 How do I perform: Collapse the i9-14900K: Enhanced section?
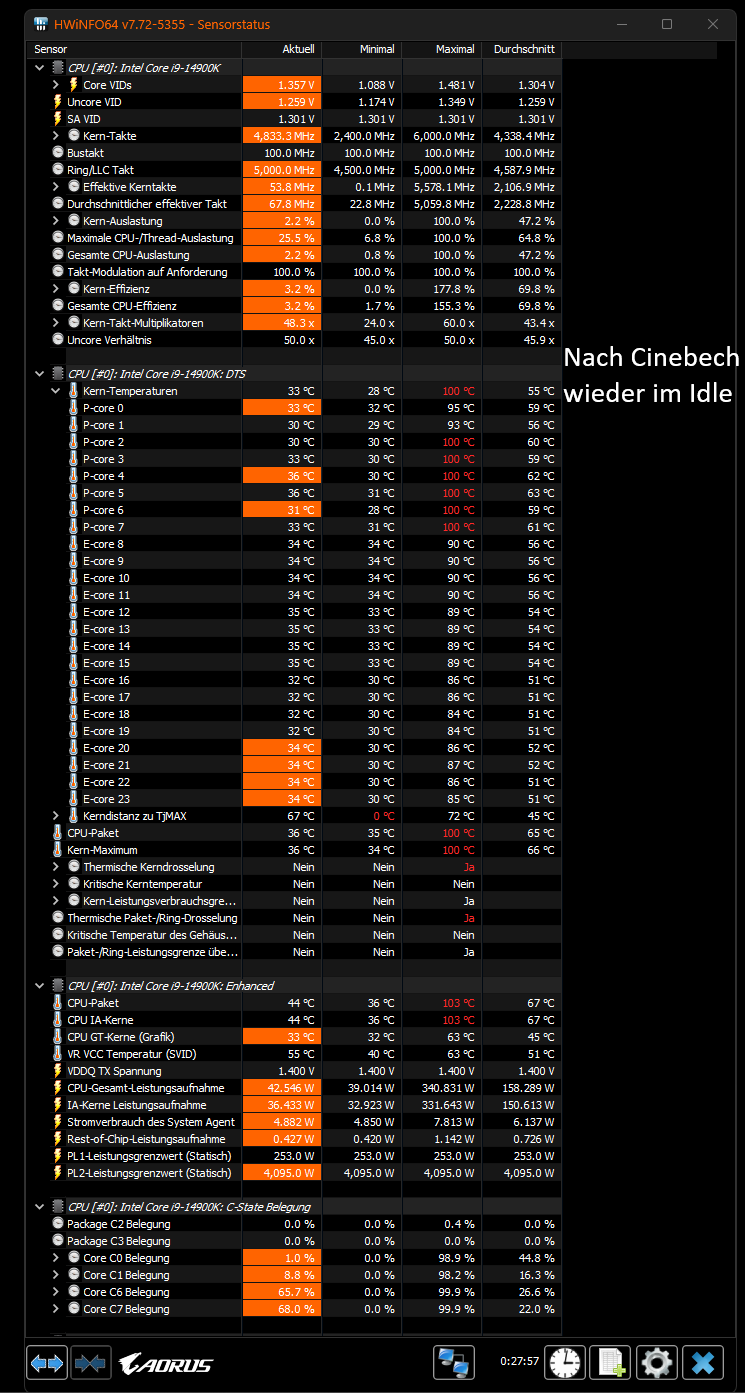tap(40, 986)
